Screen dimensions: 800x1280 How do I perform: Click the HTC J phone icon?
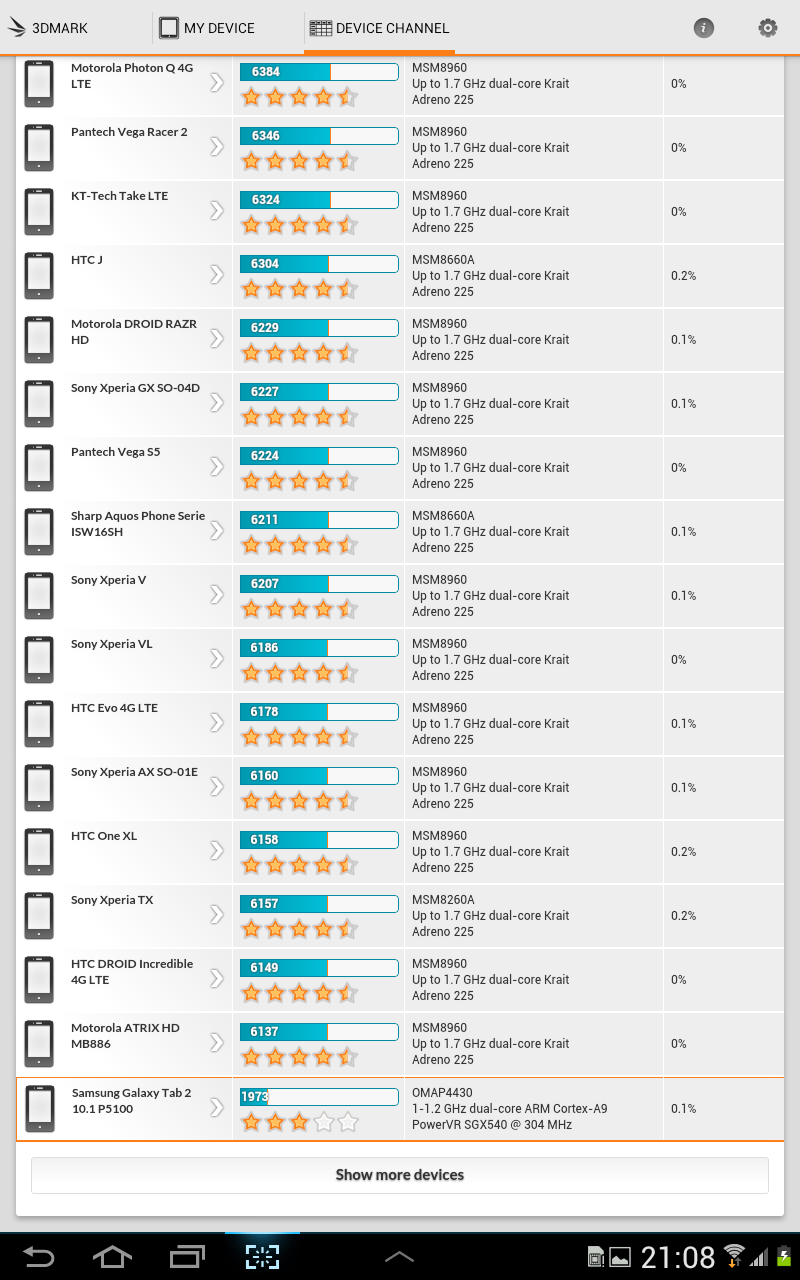point(39,275)
